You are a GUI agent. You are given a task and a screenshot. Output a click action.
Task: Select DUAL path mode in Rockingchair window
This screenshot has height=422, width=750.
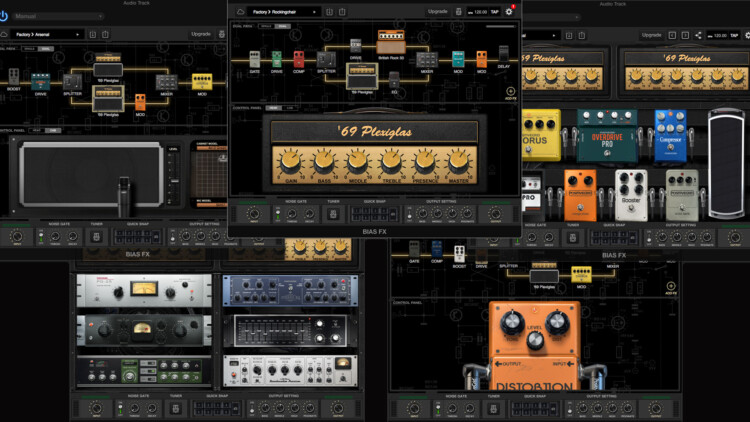[282, 26]
